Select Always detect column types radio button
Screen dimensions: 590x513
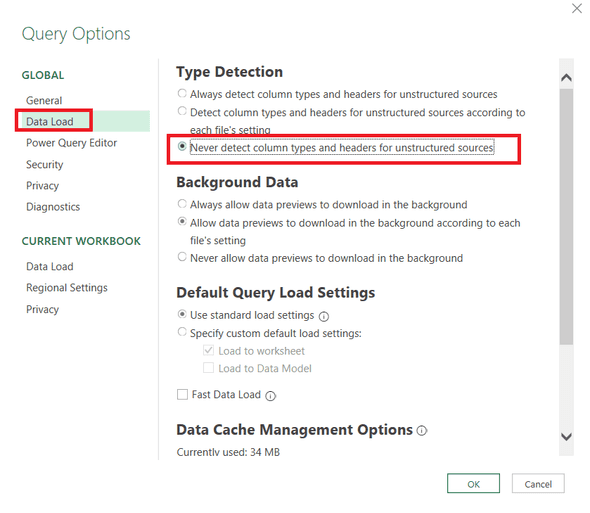(182, 93)
